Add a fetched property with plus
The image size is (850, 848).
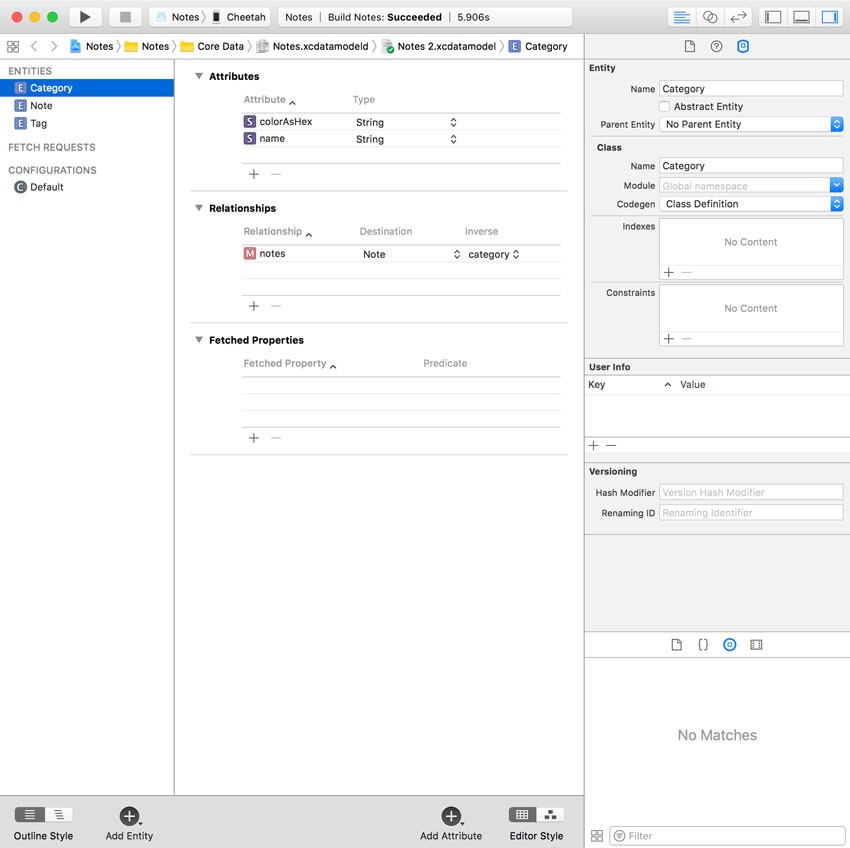point(254,438)
